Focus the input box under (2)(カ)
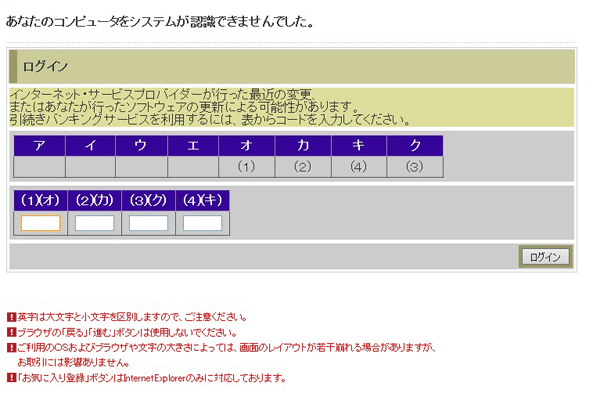The width and height of the screenshot is (600, 397). (95, 223)
